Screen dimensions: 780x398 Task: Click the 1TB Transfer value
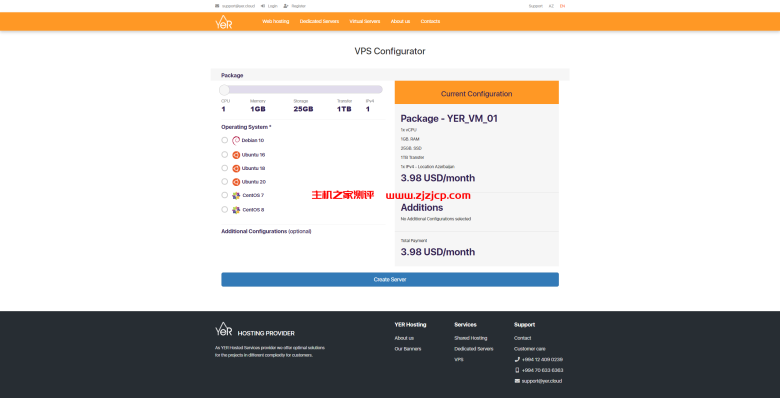(x=344, y=109)
